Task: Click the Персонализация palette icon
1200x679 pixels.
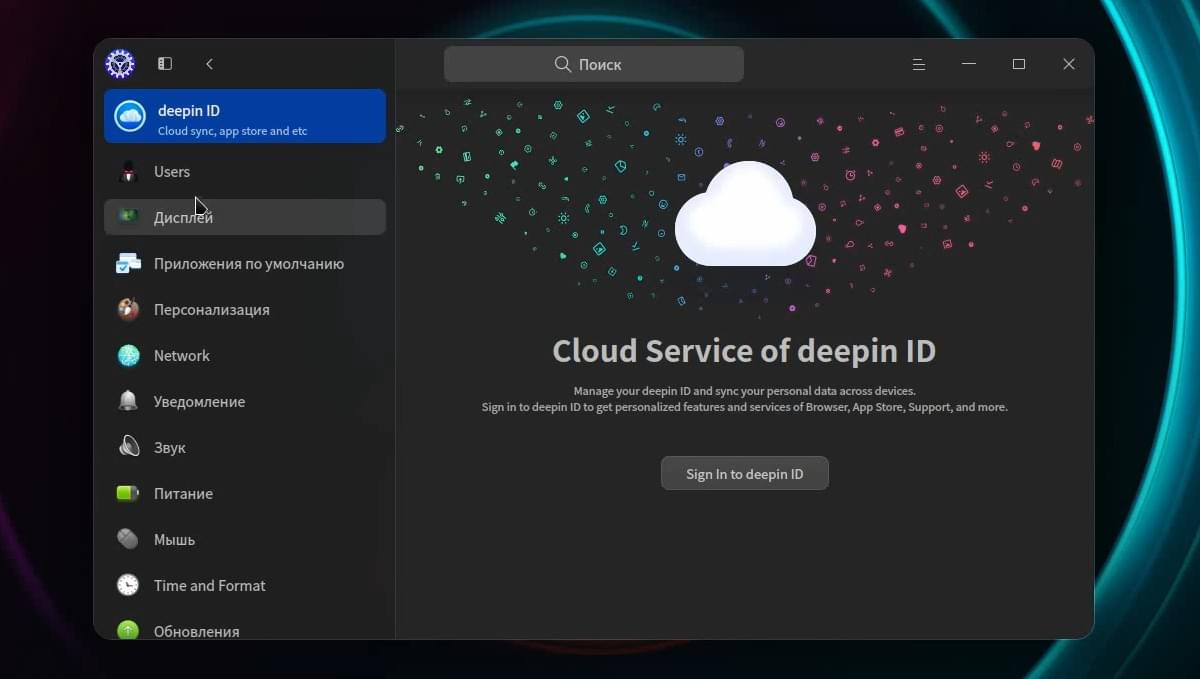Action: coord(128,310)
